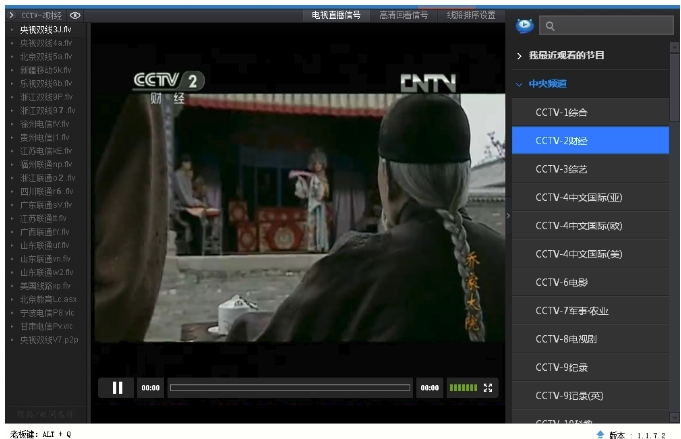Select CCTV-4中文国际(美) channel
Image resolution: width=681 pixels, height=439 pixels.
590,254
